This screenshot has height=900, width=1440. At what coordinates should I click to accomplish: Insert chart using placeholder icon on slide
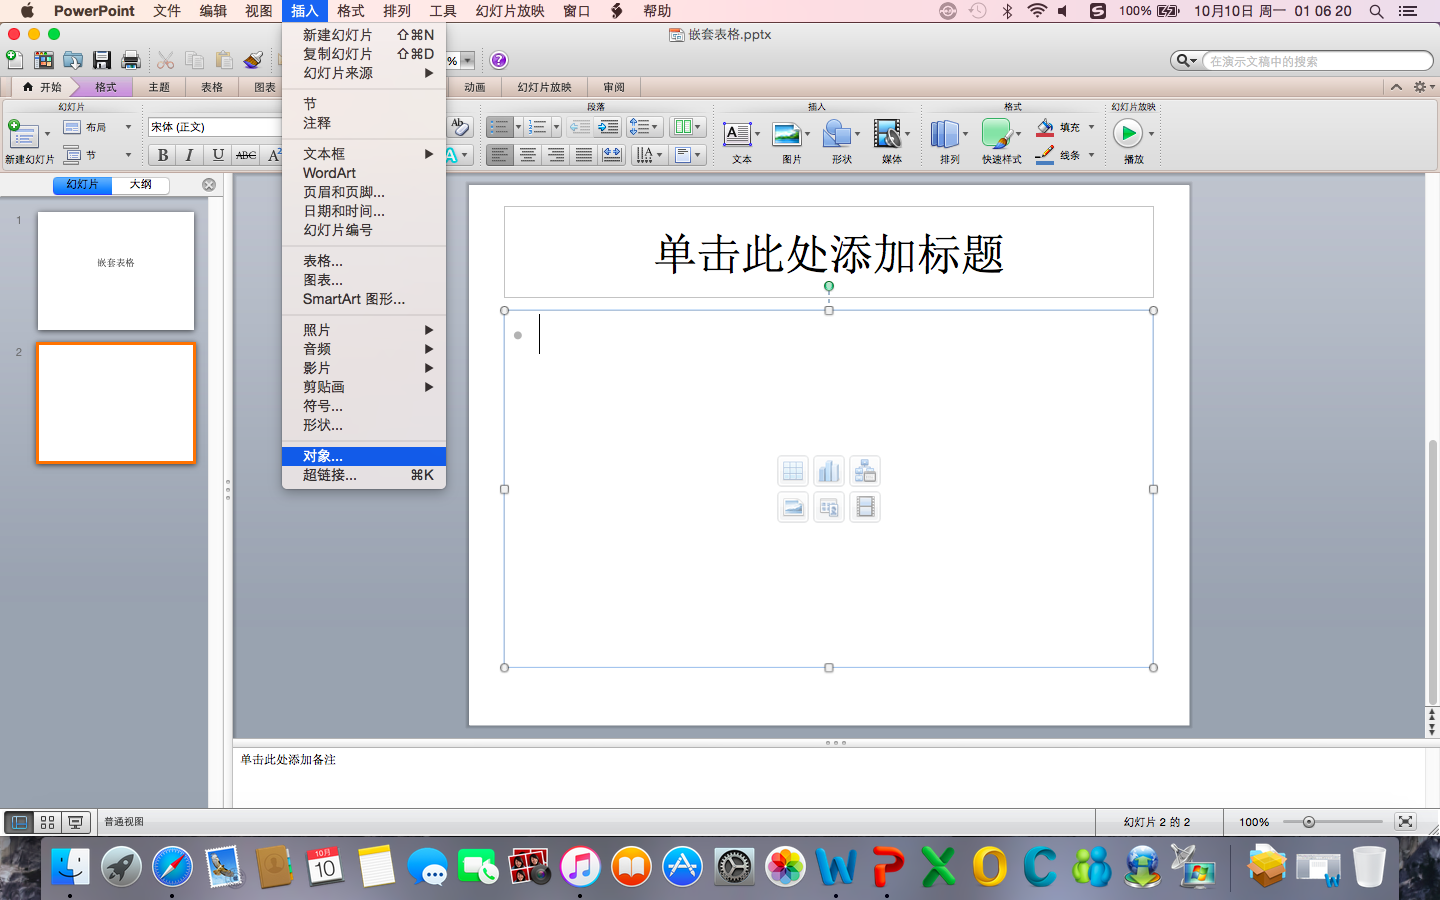point(829,471)
